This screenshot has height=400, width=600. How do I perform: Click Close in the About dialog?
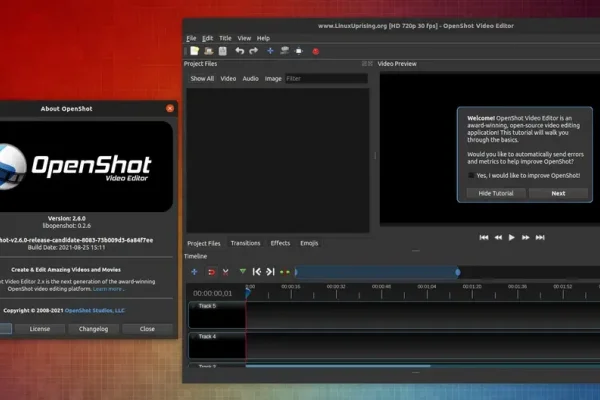pos(147,329)
